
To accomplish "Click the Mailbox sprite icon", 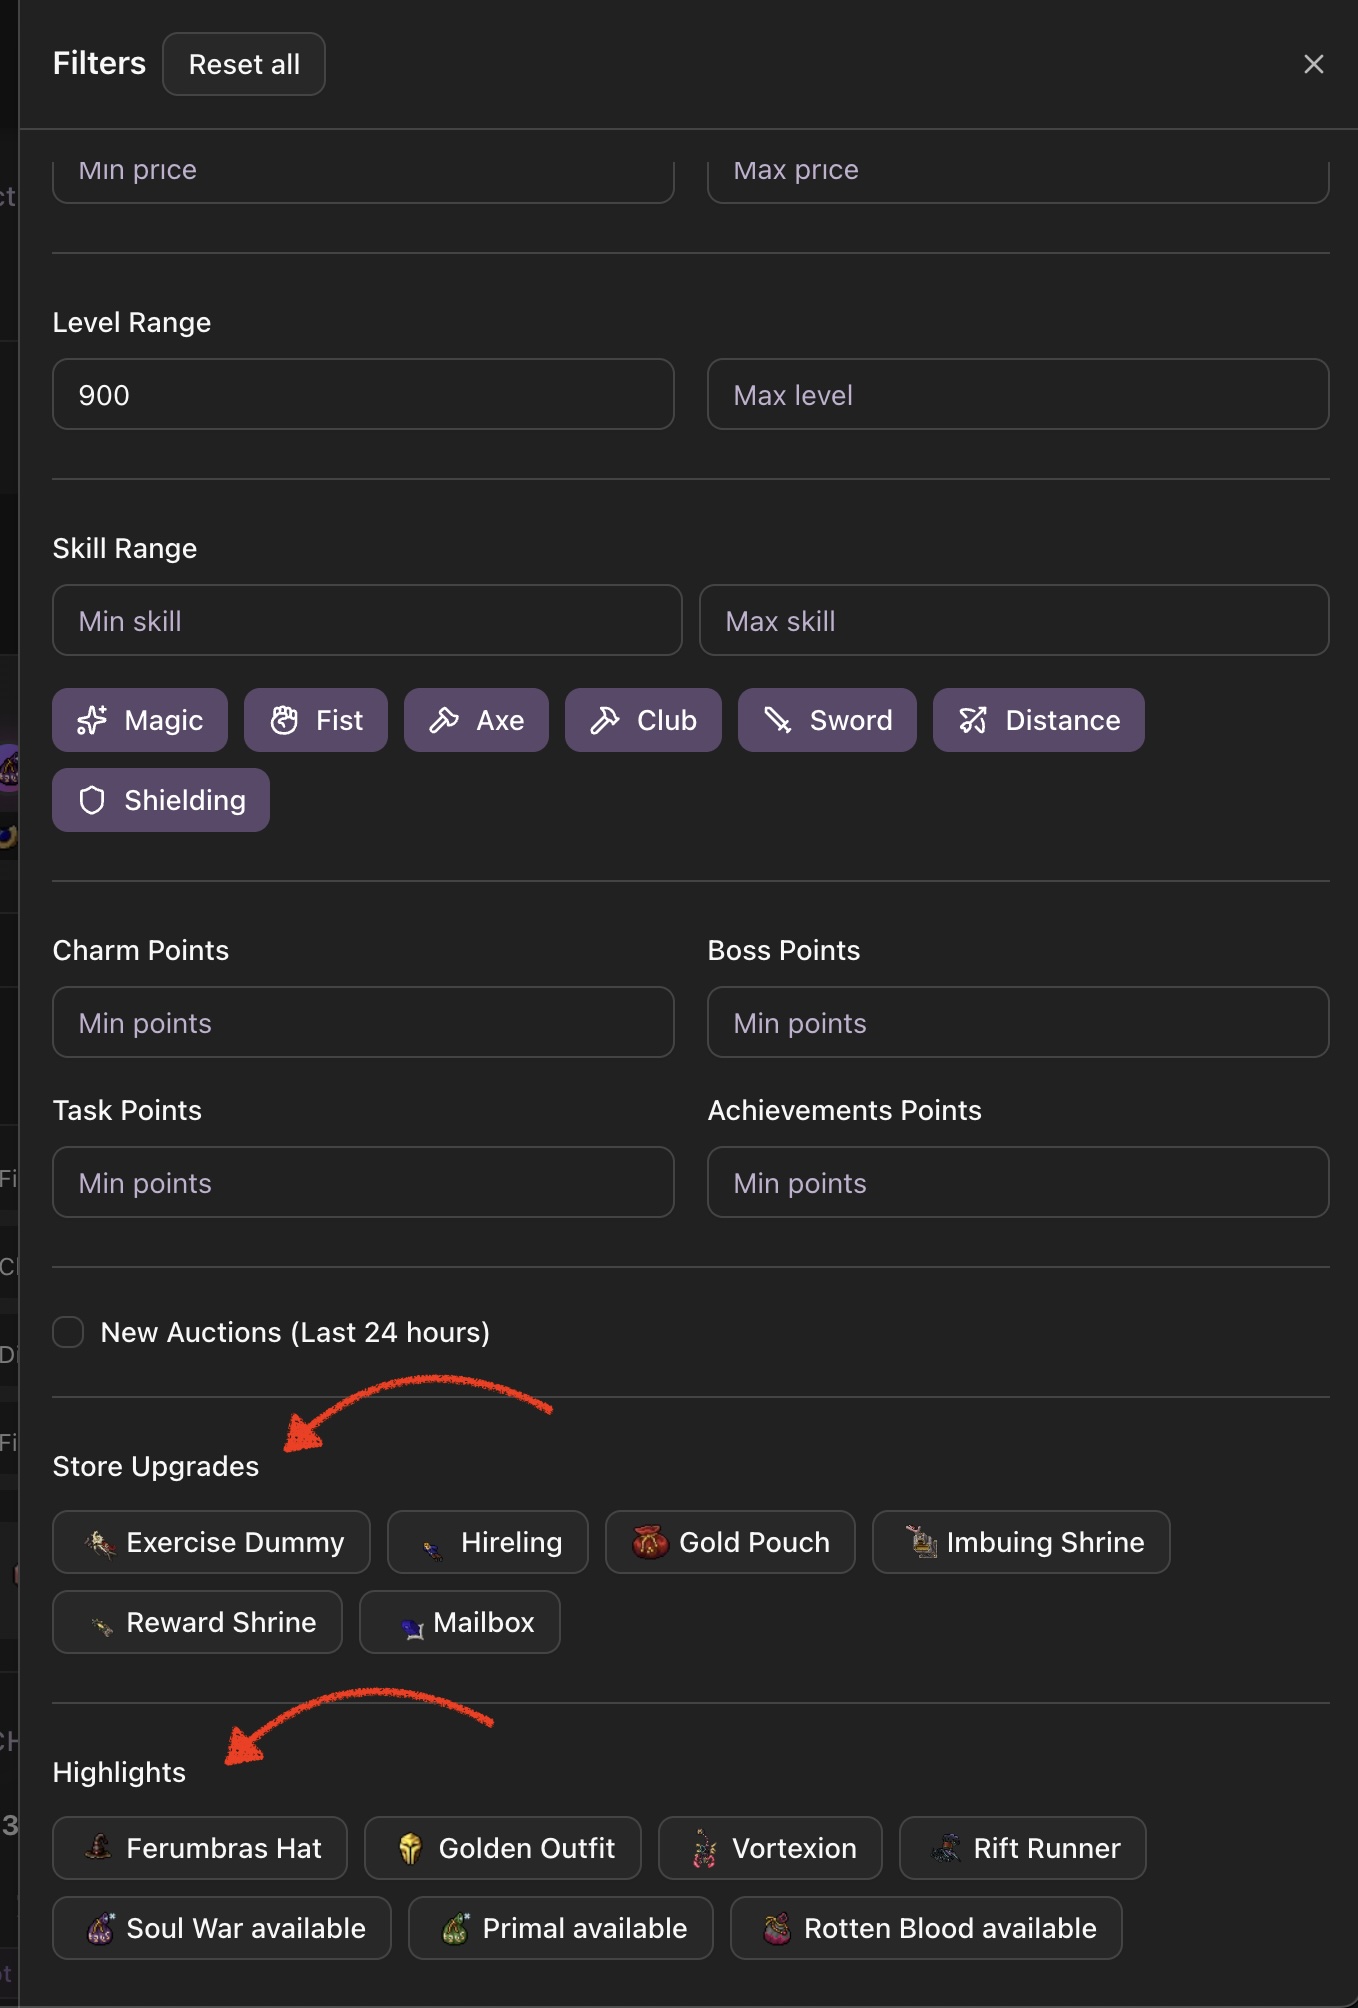I will 413,1628.
